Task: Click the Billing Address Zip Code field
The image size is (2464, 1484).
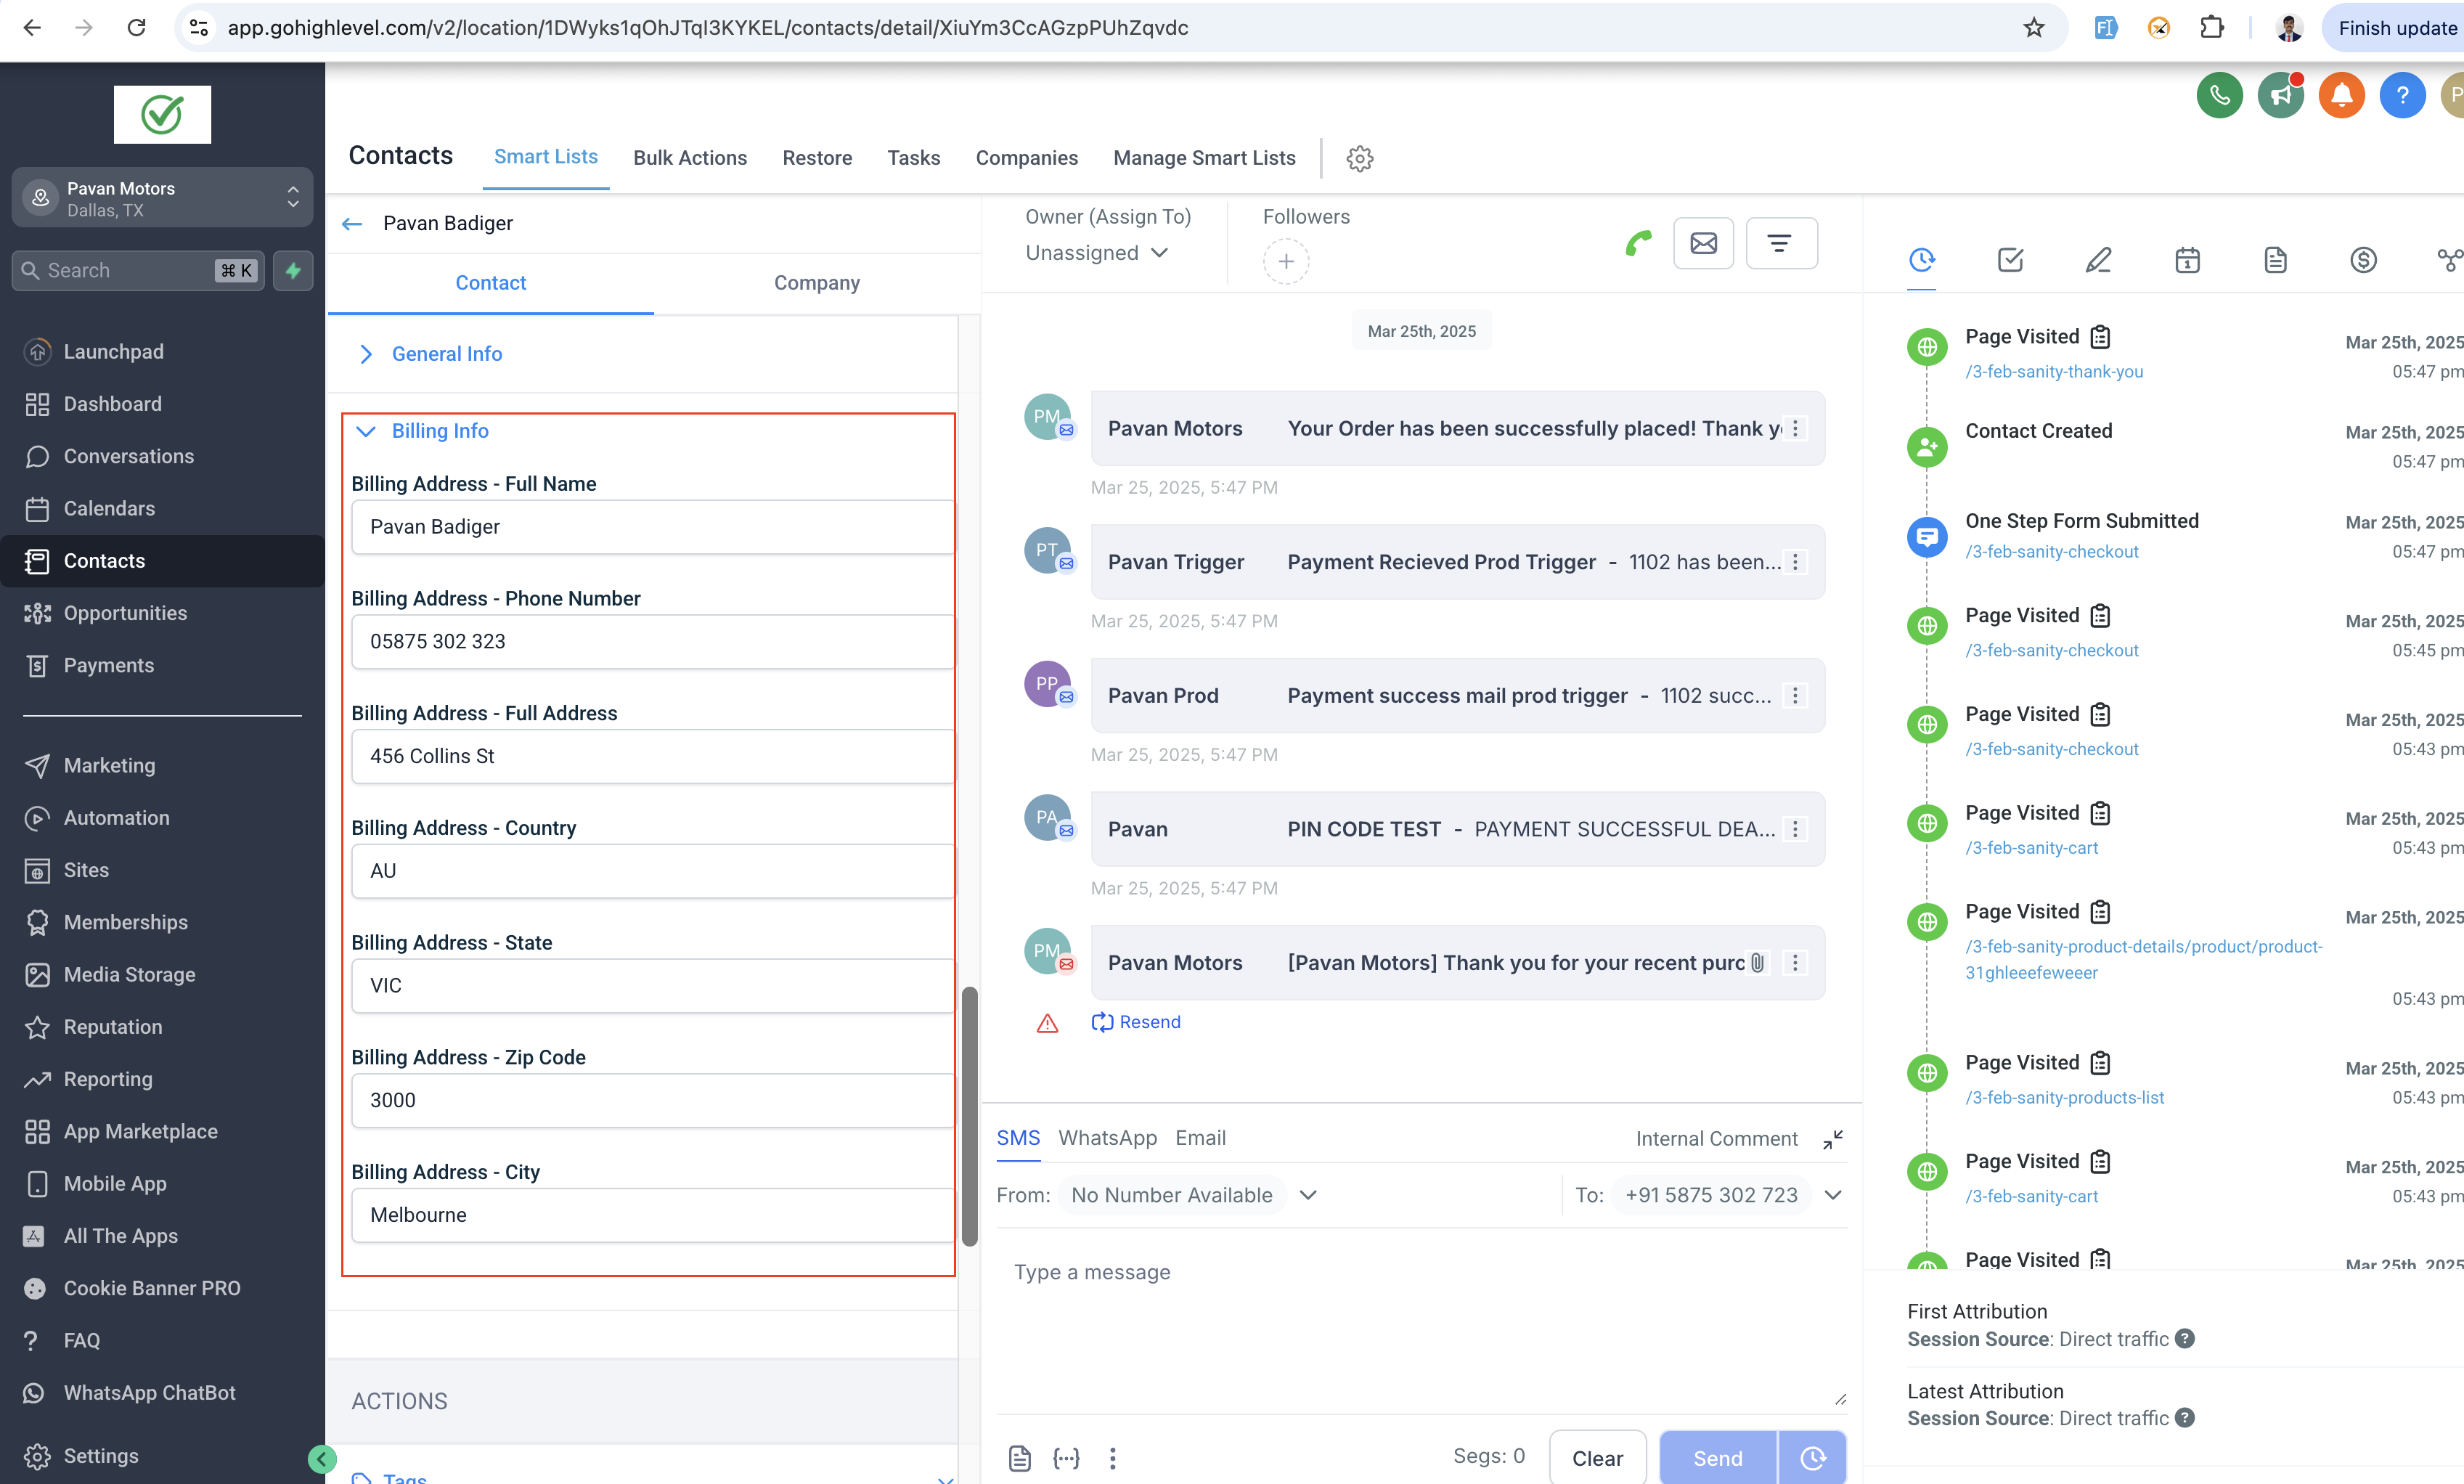Action: [652, 1101]
